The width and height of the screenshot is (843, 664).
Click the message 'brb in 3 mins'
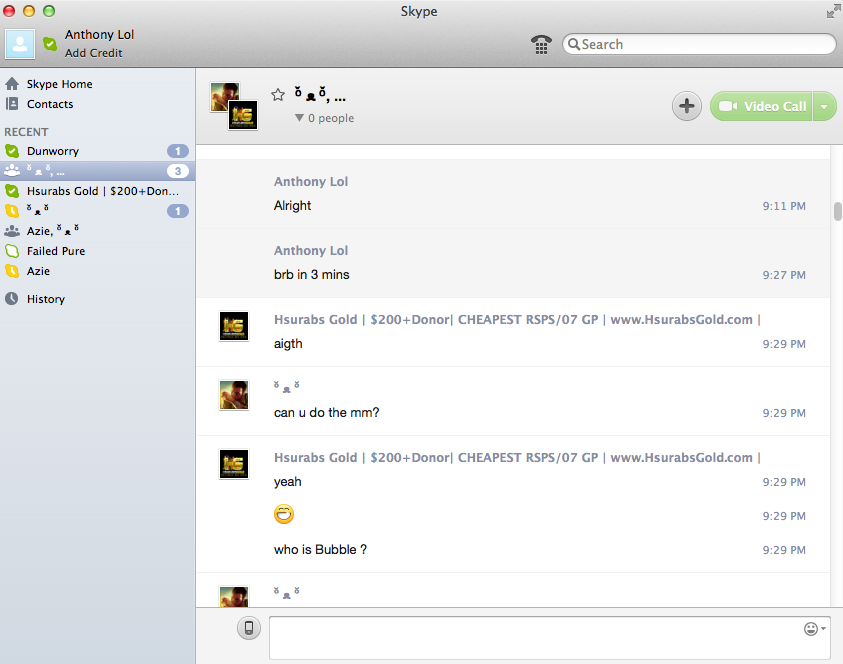(x=311, y=275)
